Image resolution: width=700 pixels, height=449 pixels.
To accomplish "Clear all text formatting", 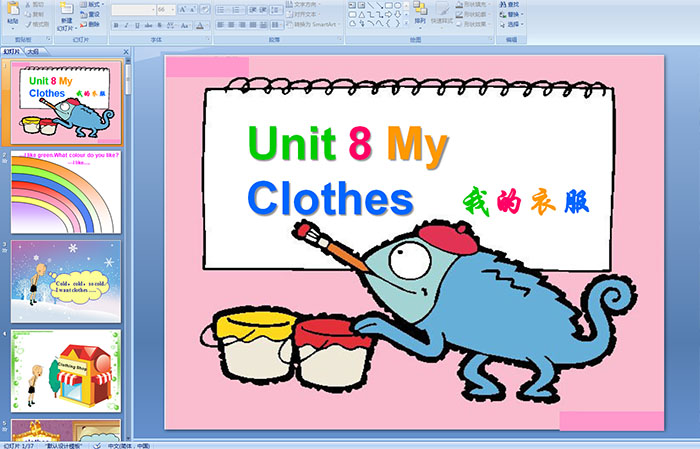I will click(x=204, y=10).
